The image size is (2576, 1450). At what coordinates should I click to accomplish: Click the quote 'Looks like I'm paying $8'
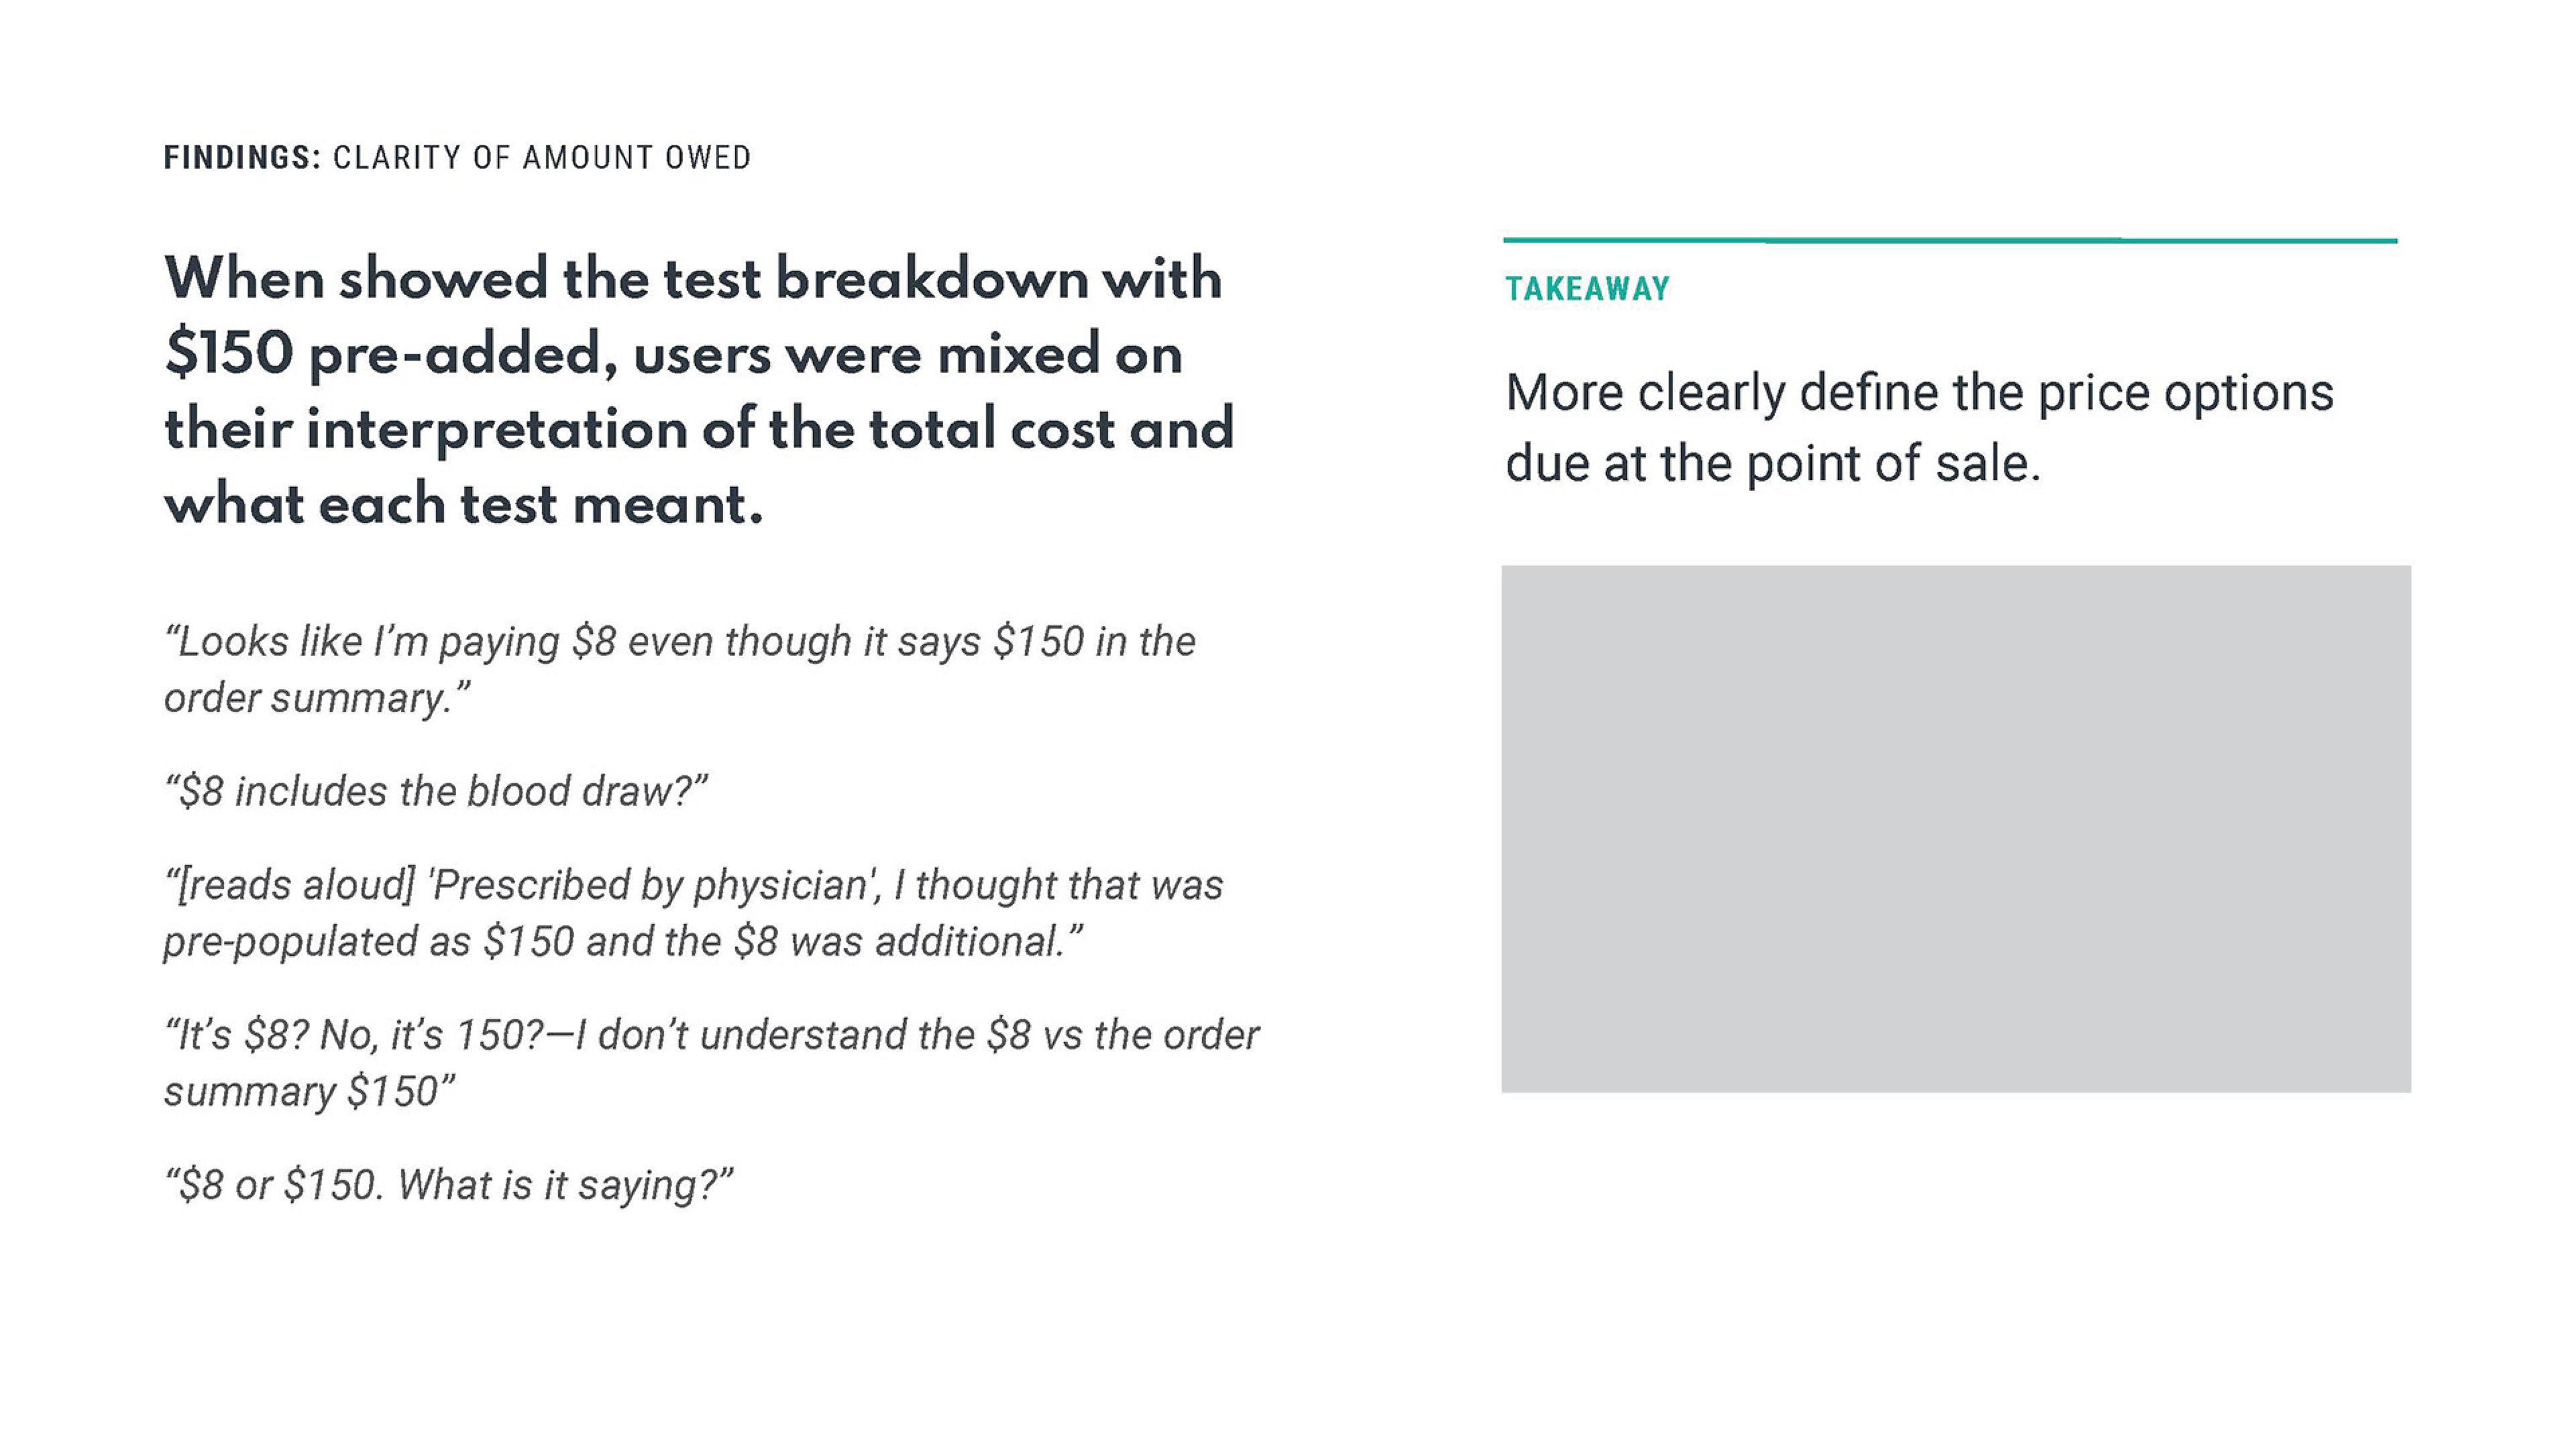tap(680, 669)
